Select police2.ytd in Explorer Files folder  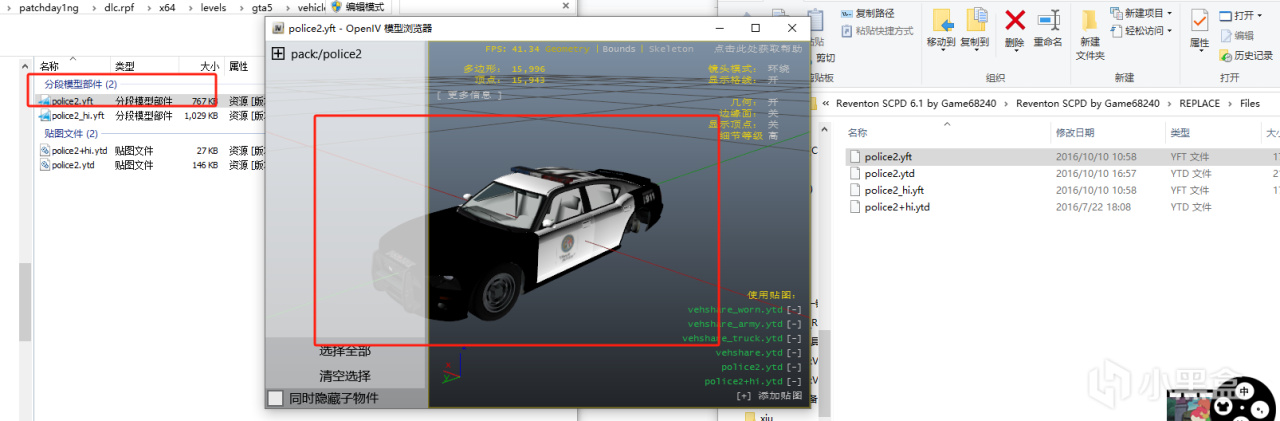click(x=889, y=173)
